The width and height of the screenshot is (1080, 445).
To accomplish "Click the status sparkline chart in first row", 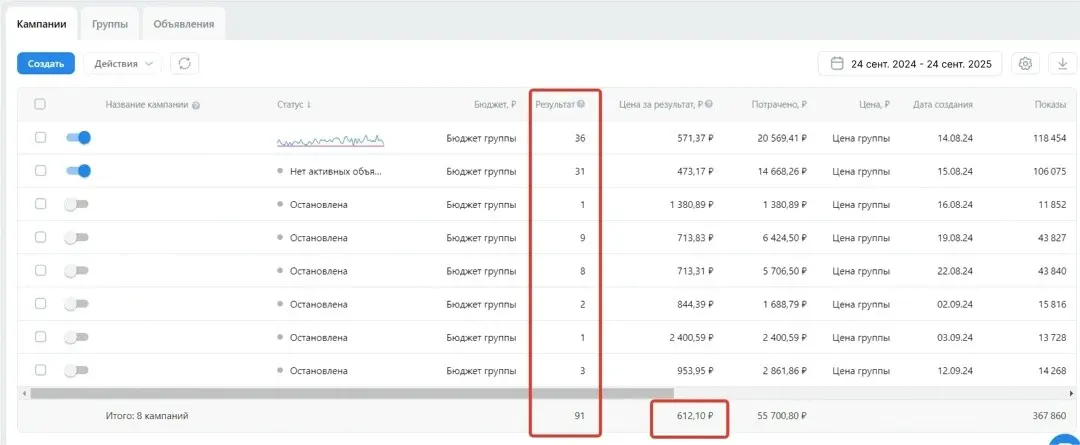I will [330, 140].
